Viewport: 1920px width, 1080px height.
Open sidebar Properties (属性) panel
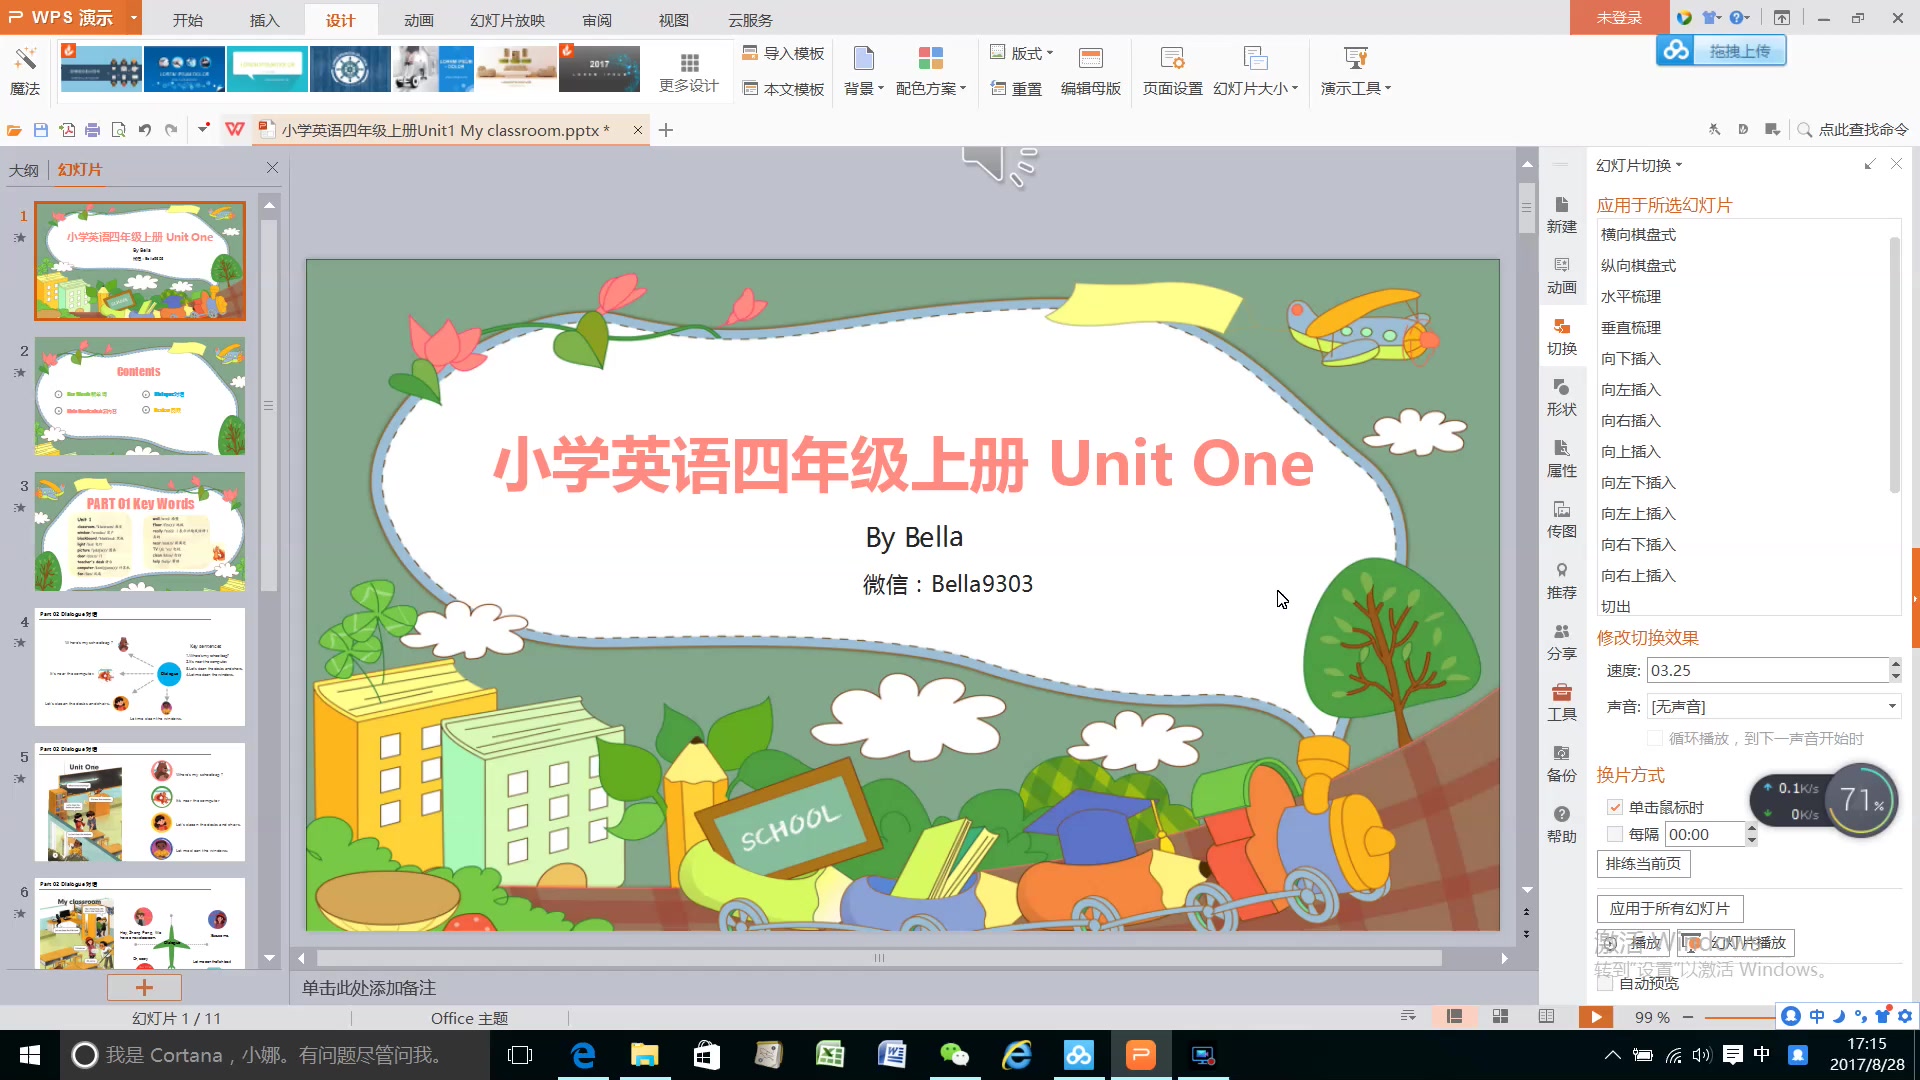(1561, 459)
